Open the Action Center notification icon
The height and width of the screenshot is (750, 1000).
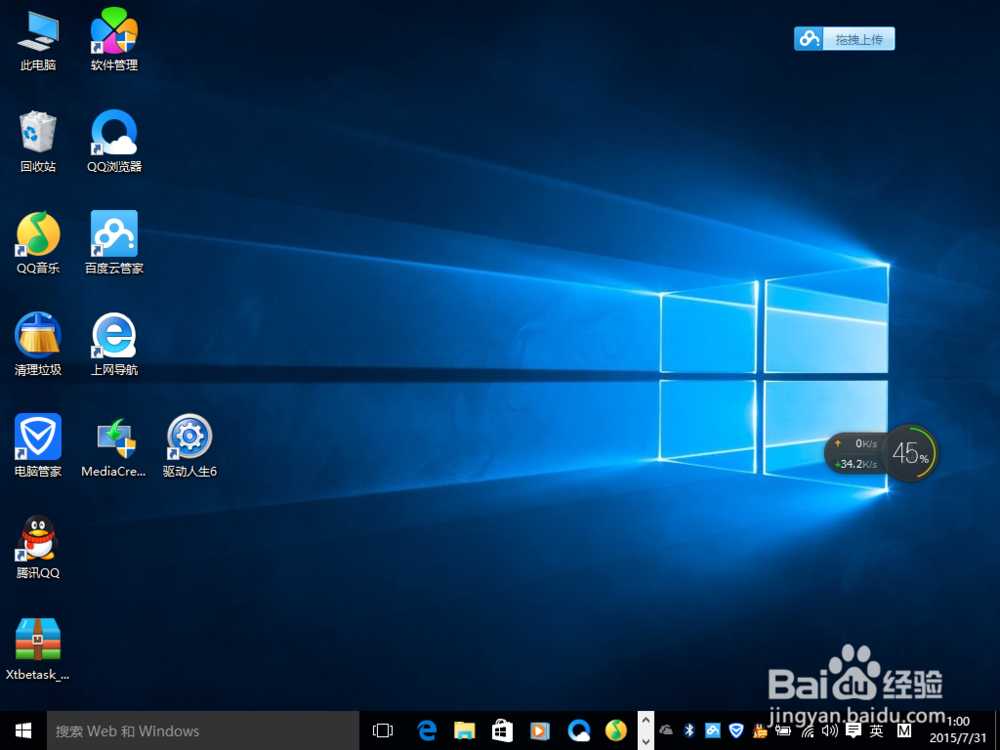853,731
